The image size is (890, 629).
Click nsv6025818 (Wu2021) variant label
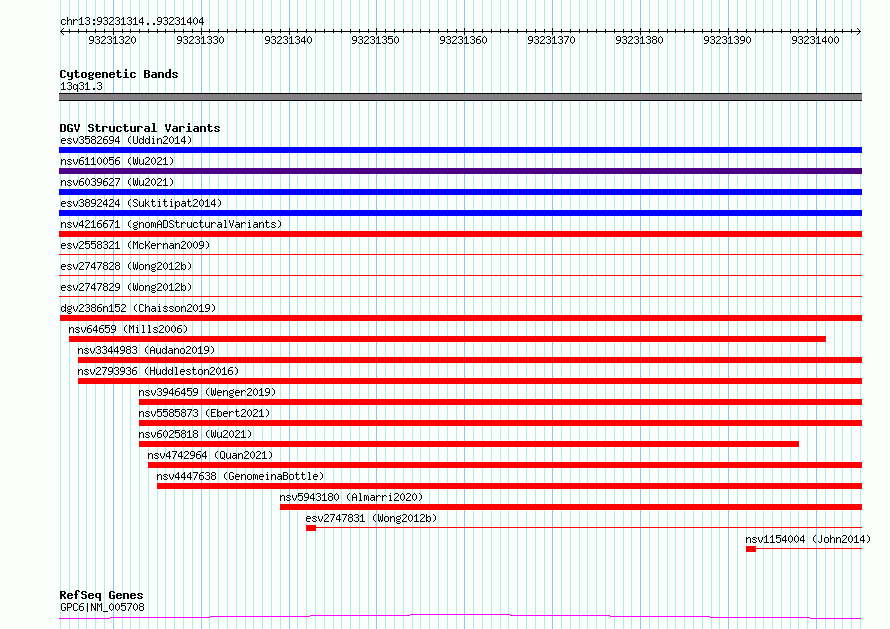195,434
